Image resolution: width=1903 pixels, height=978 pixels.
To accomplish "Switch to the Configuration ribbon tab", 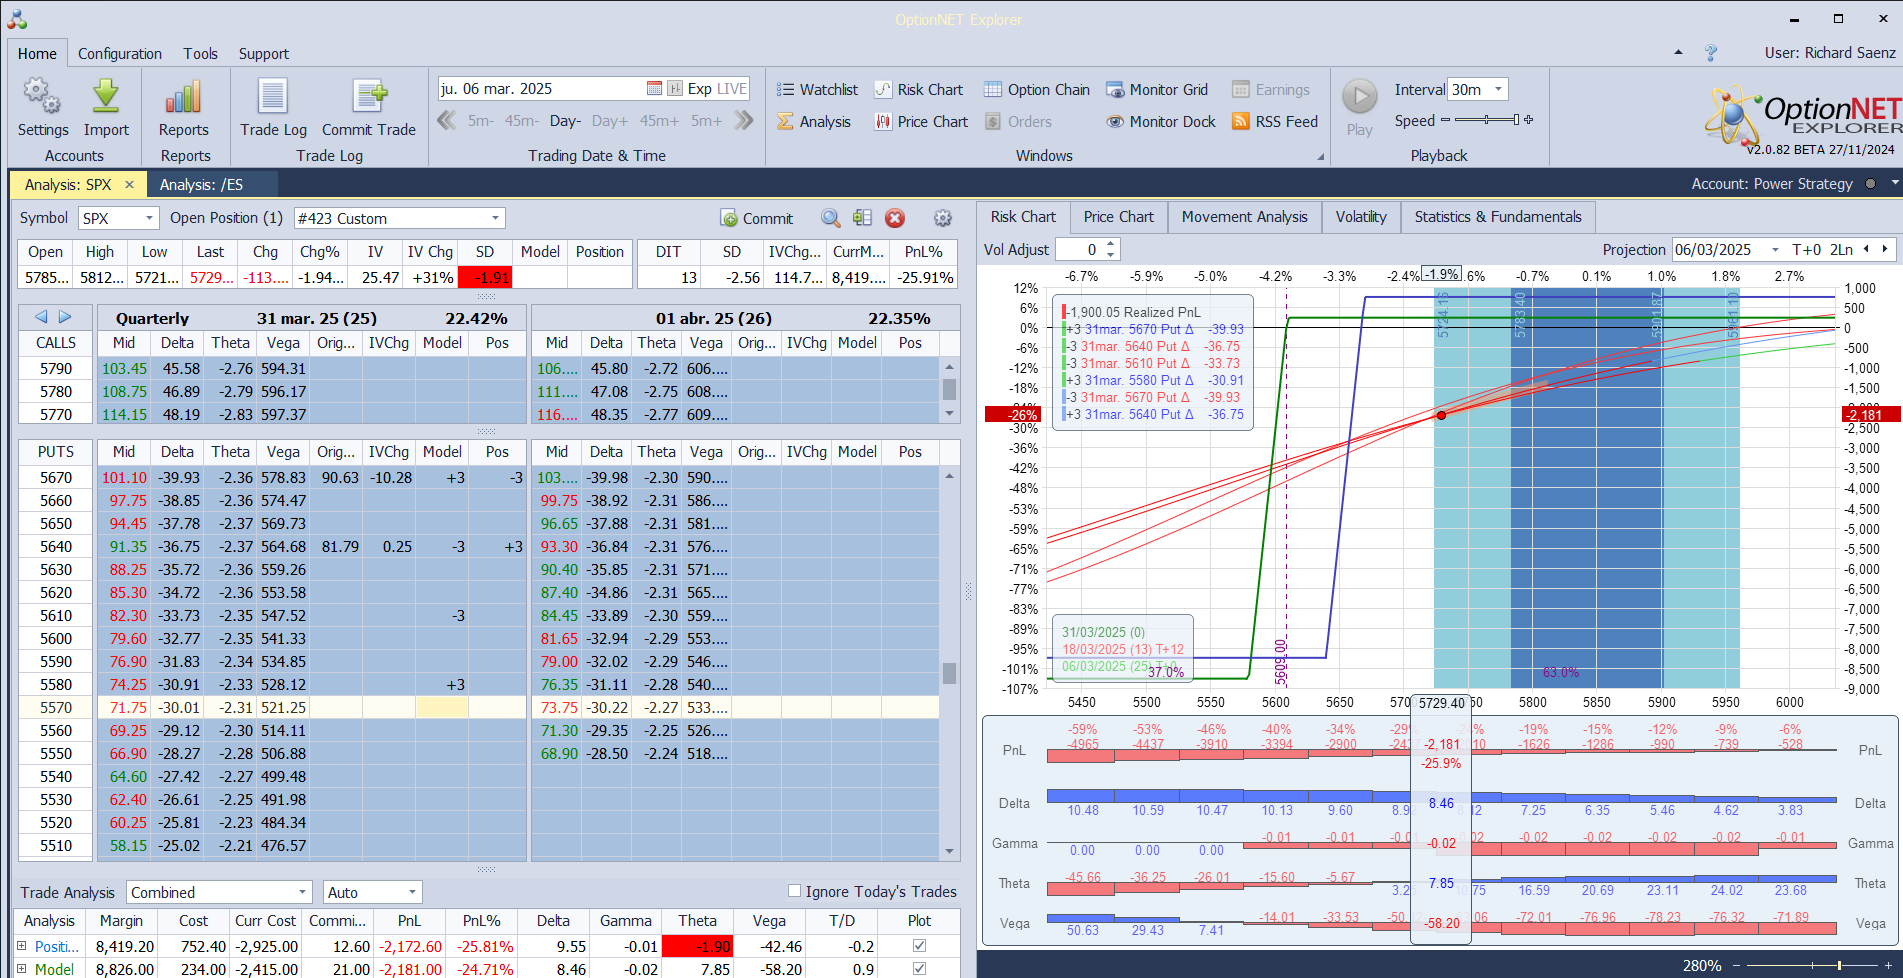I will [120, 54].
